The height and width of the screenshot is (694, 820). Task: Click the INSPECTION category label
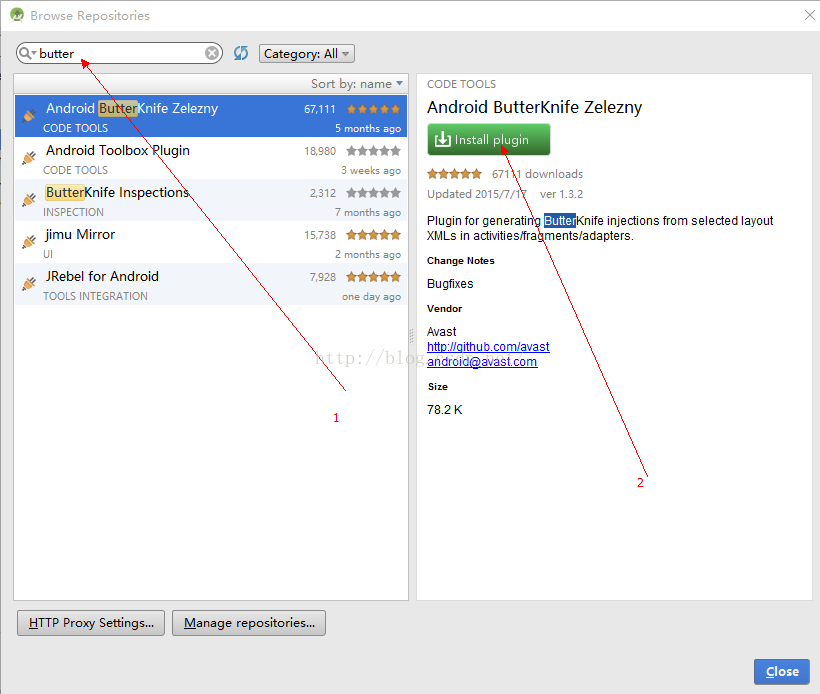73,212
